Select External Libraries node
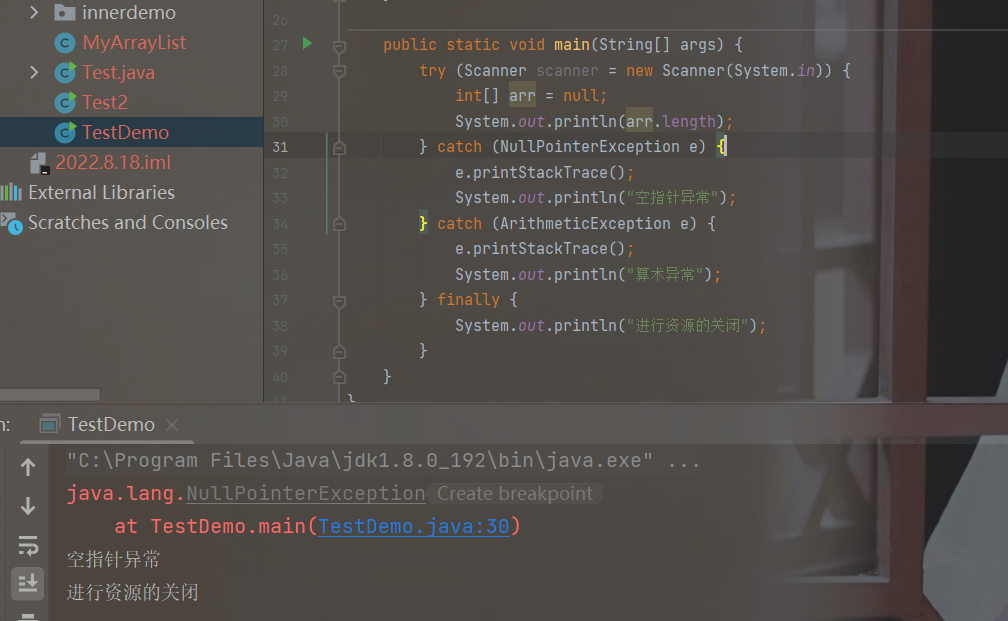This screenshot has height=621, width=1008. tap(102, 192)
